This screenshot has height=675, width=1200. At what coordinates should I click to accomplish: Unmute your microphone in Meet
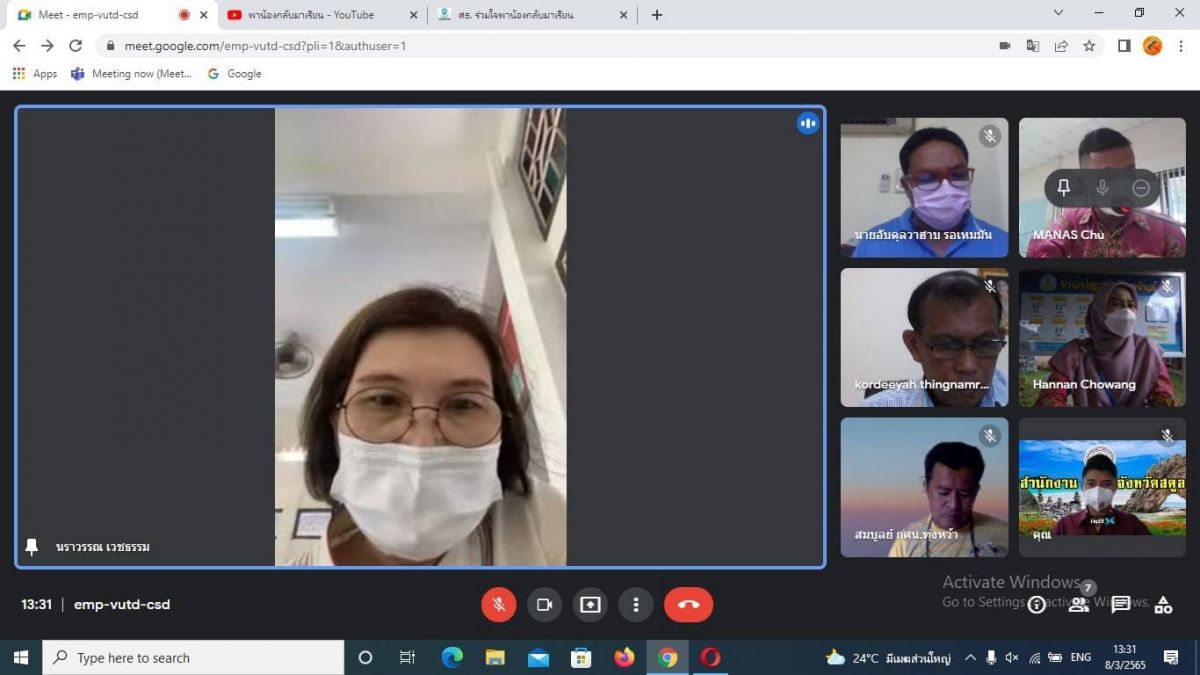pyautogui.click(x=498, y=604)
